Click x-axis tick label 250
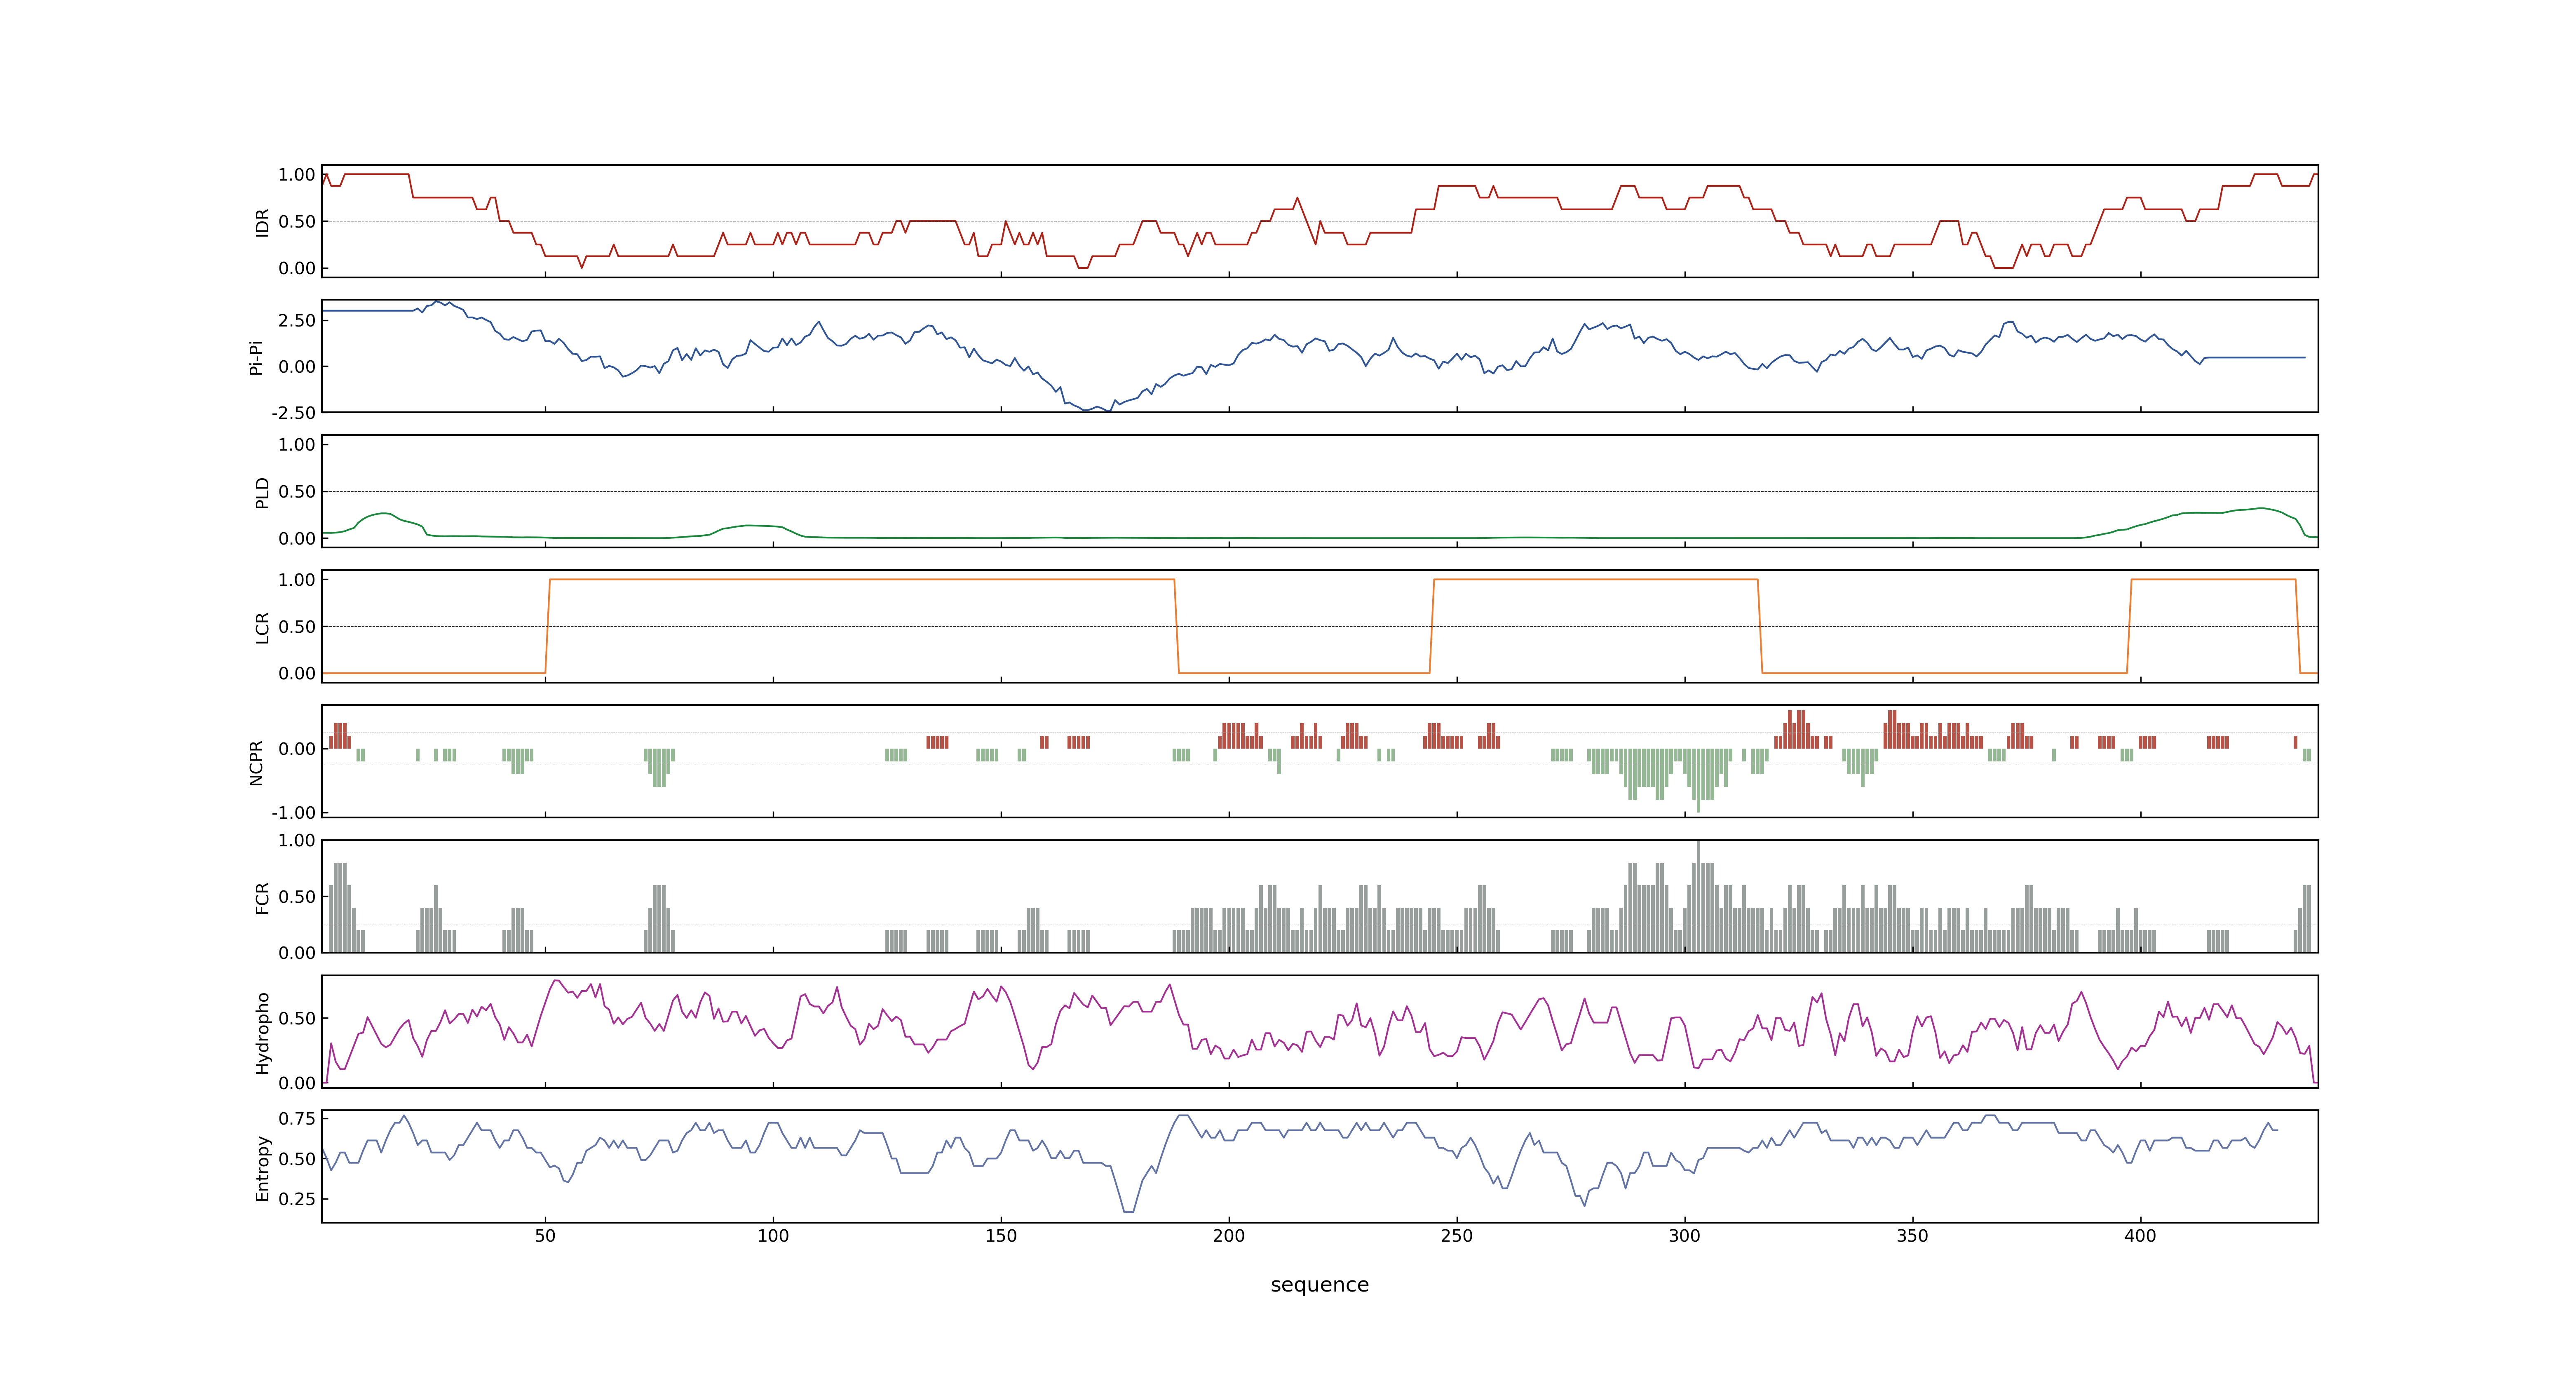The width and height of the screenshot is (2576, 1374). point(1457,1236)
